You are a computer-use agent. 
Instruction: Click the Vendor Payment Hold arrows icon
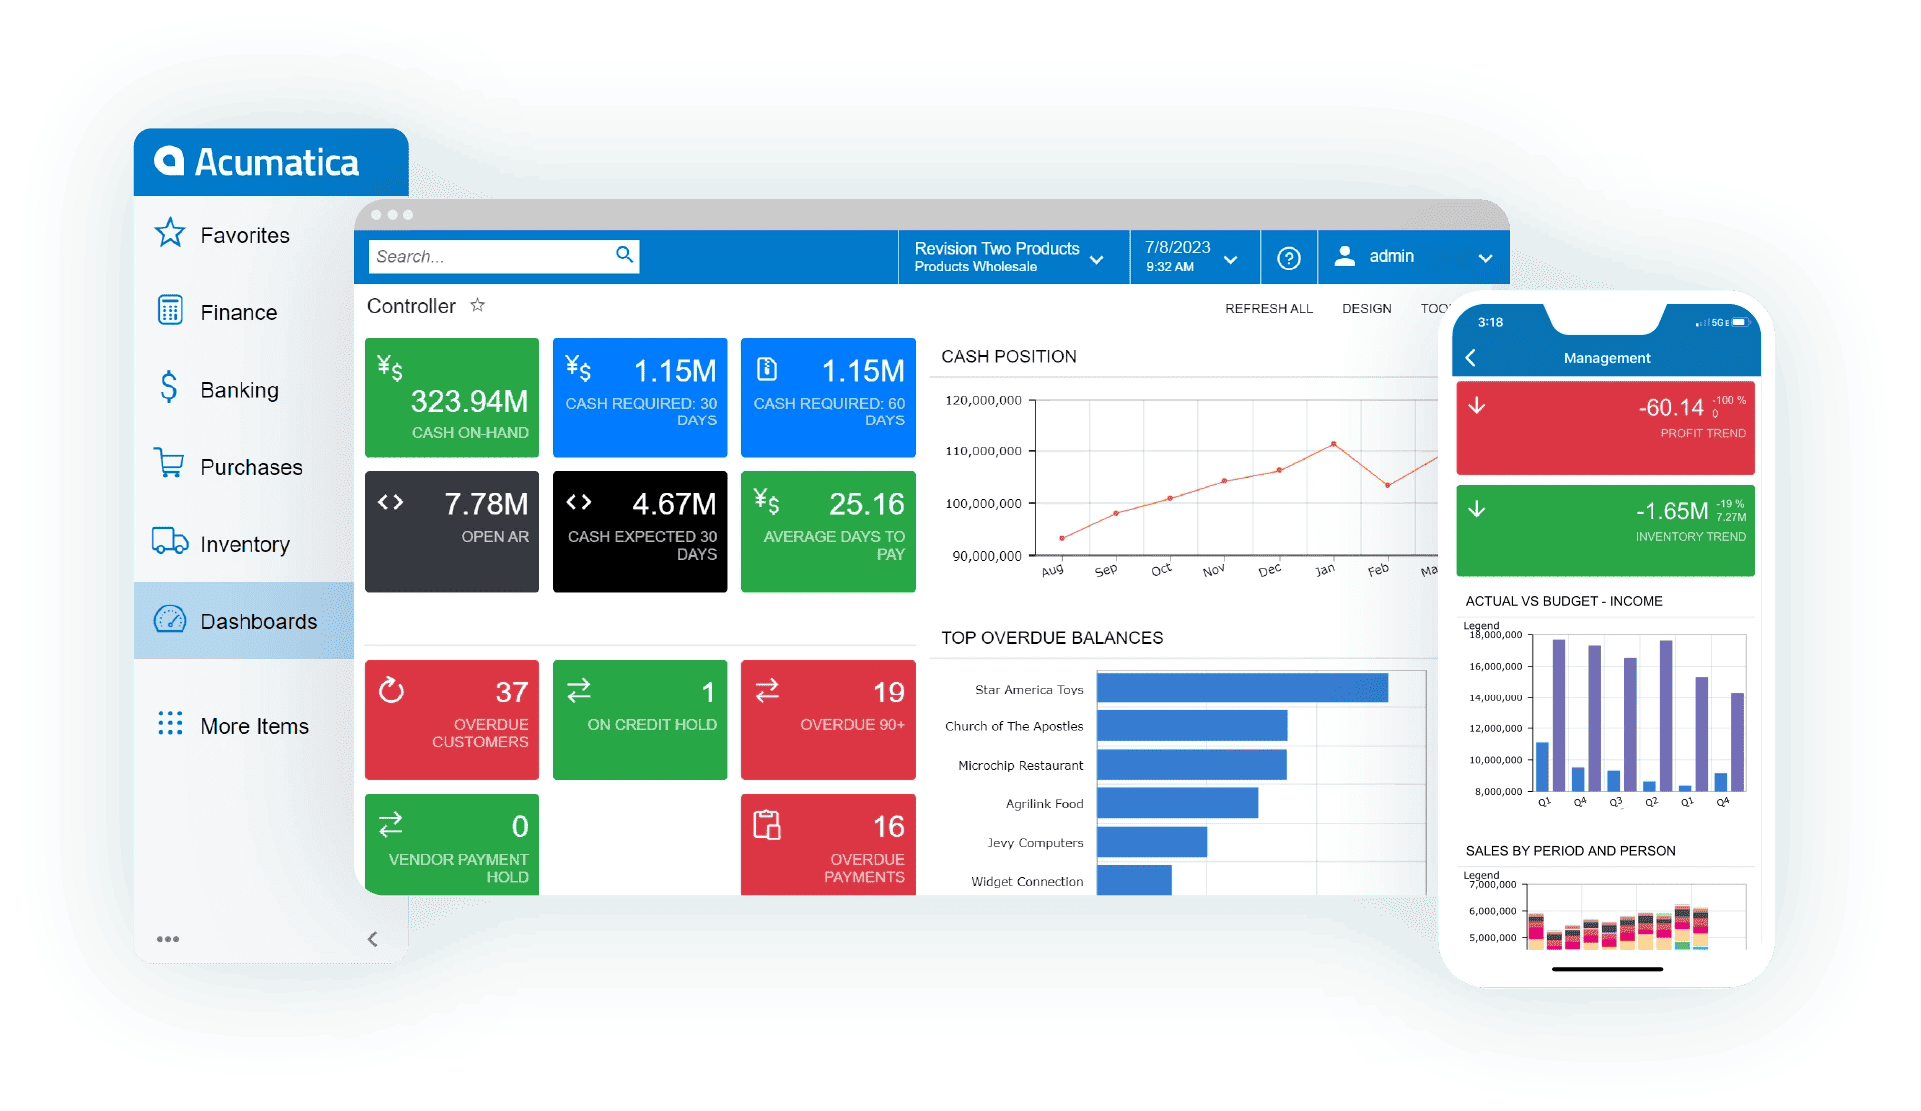pos(391,824)
